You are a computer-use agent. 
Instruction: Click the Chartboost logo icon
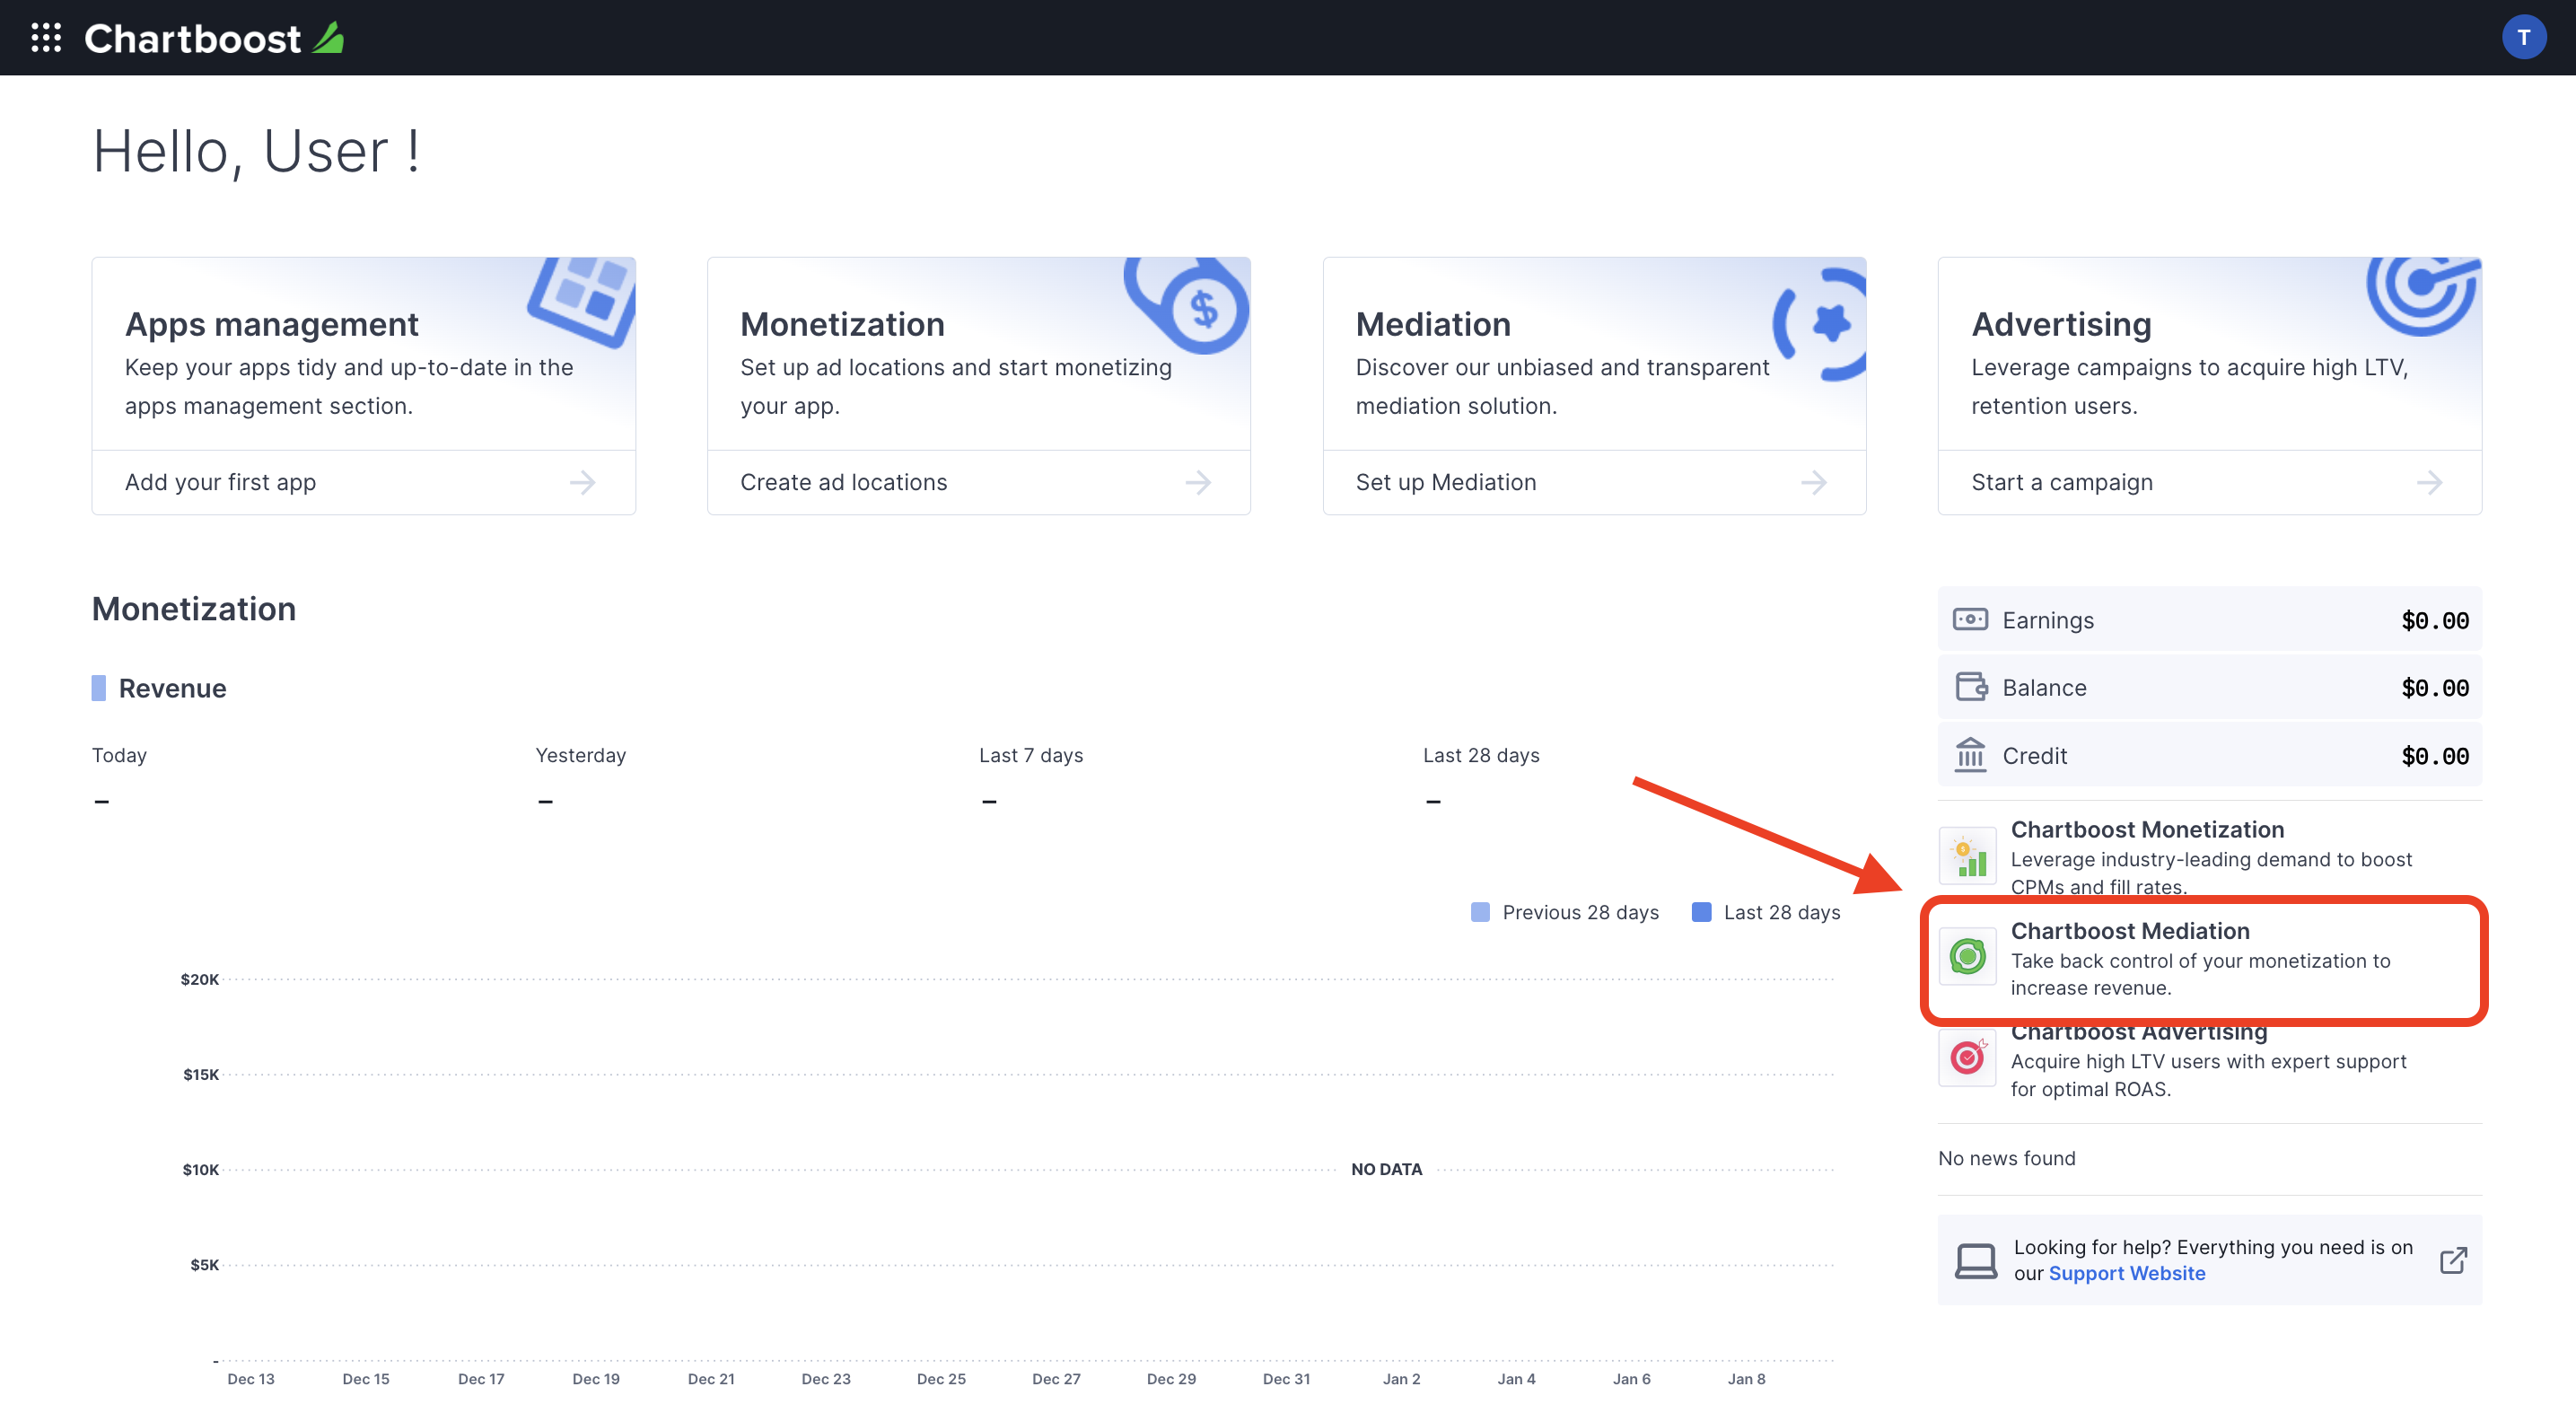point(329,37)
